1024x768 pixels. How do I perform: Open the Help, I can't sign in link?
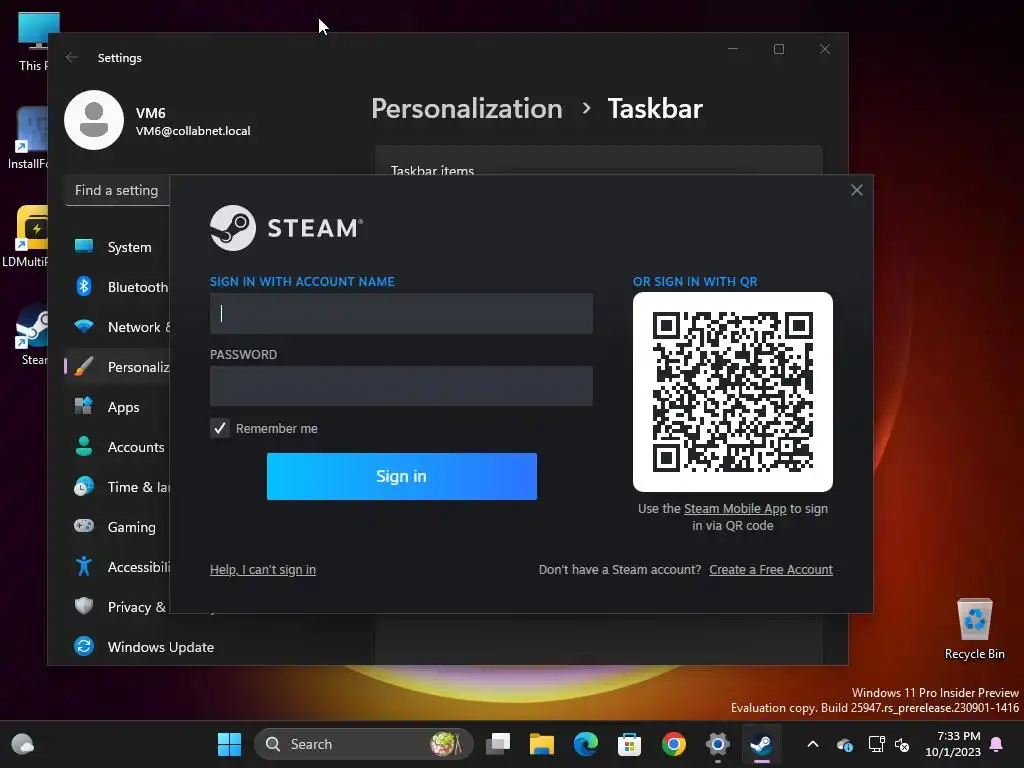coord(263,569)
